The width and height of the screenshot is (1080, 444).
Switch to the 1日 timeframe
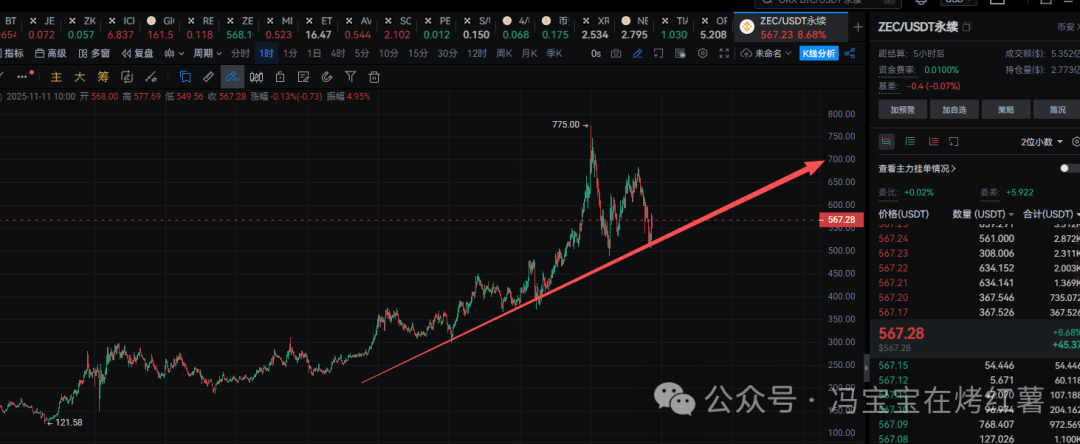click(x=314, y=53)
